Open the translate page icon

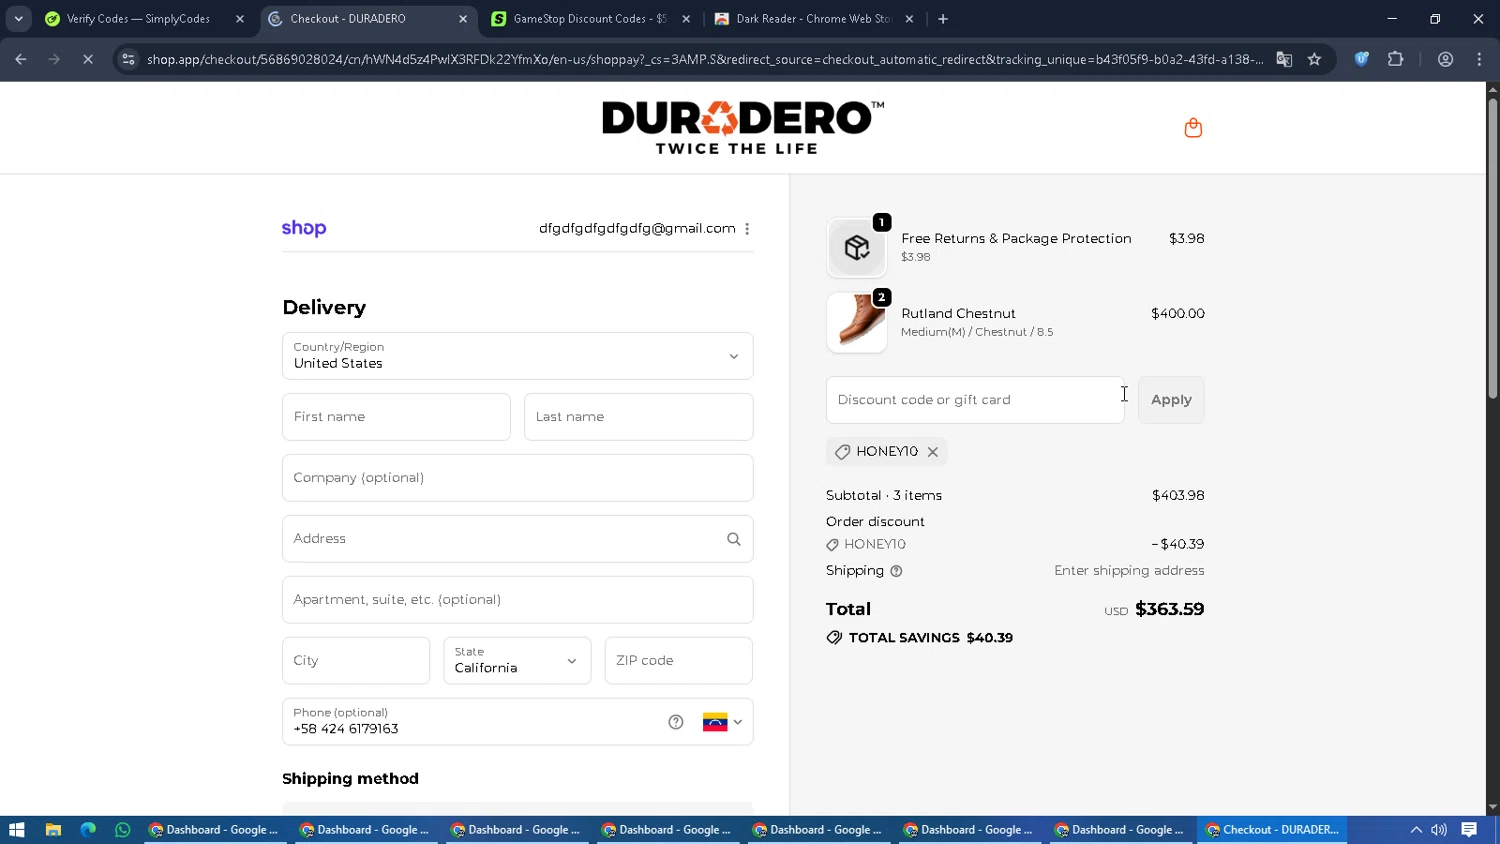(x=1284, y=59)
